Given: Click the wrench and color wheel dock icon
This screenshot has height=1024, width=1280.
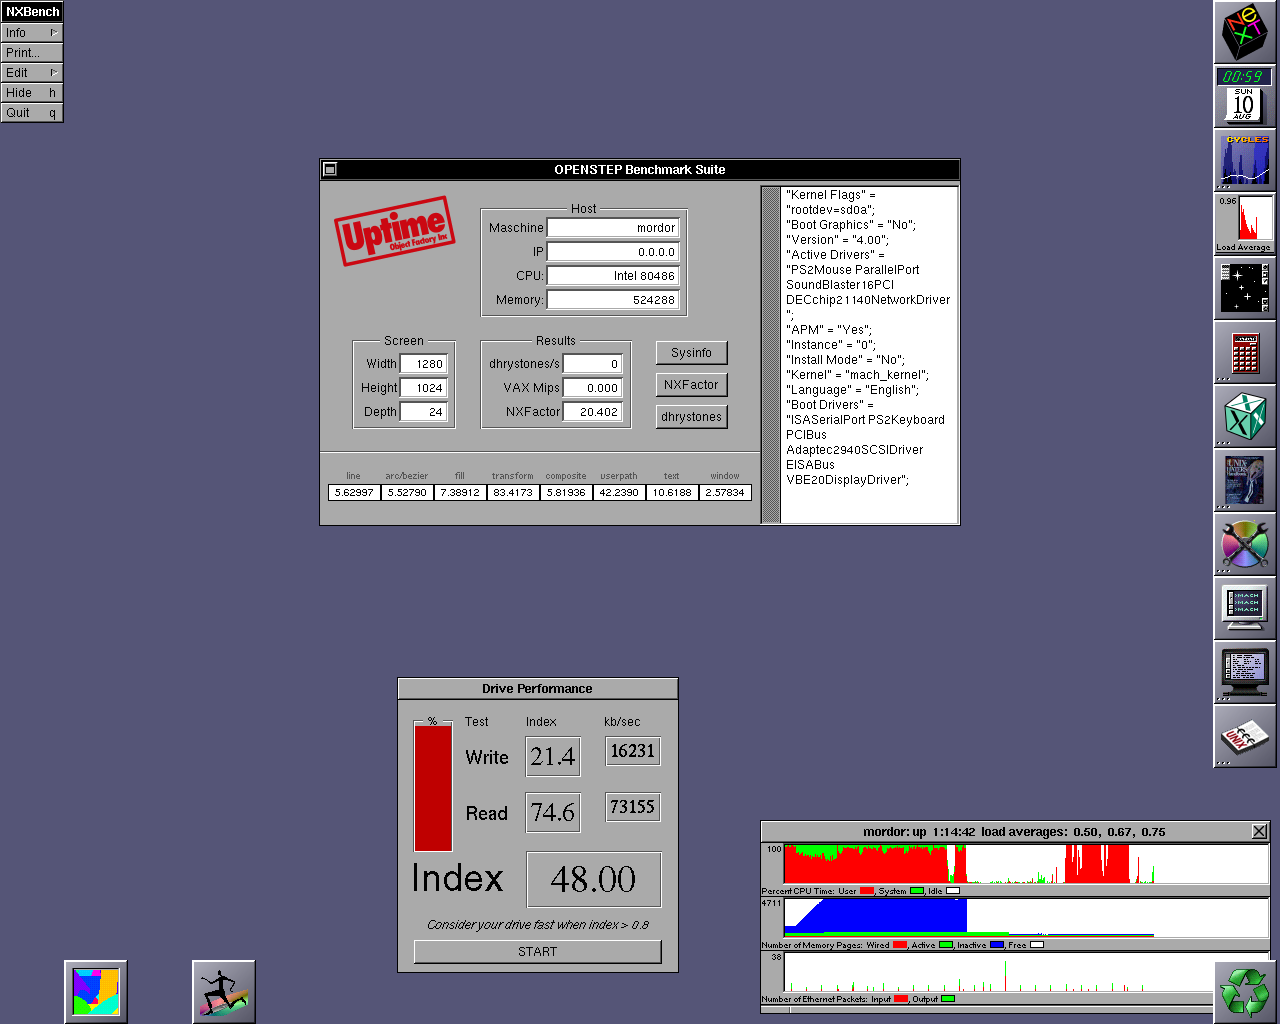Looking at the screenshot, I should [x=1244, y=545].
